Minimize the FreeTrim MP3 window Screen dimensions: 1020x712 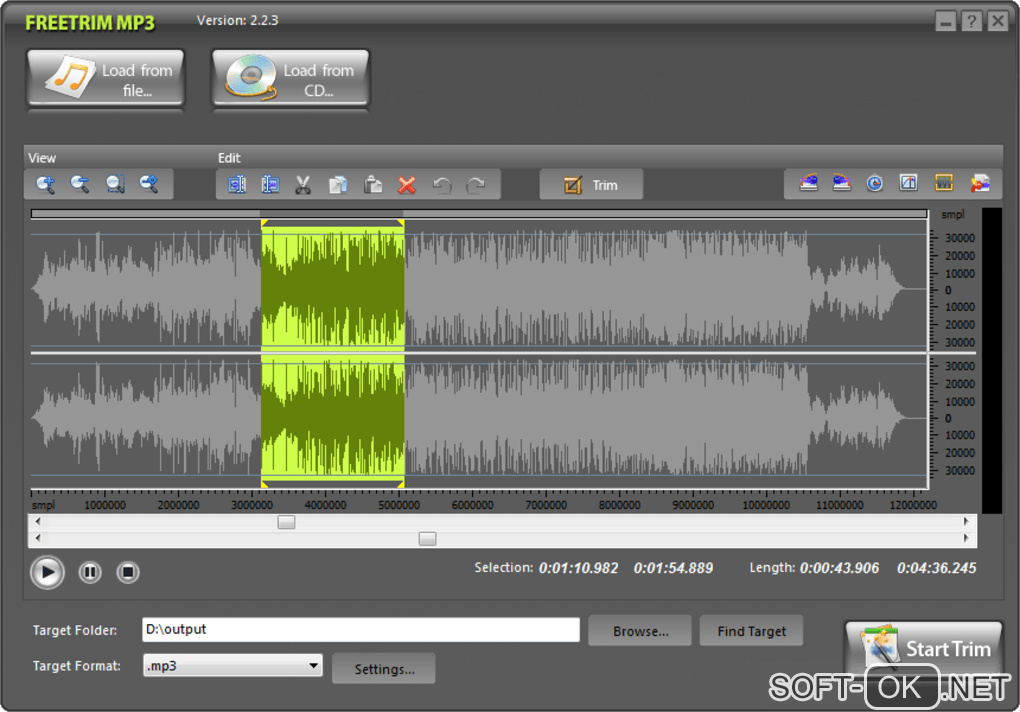[x=946, y=22]
